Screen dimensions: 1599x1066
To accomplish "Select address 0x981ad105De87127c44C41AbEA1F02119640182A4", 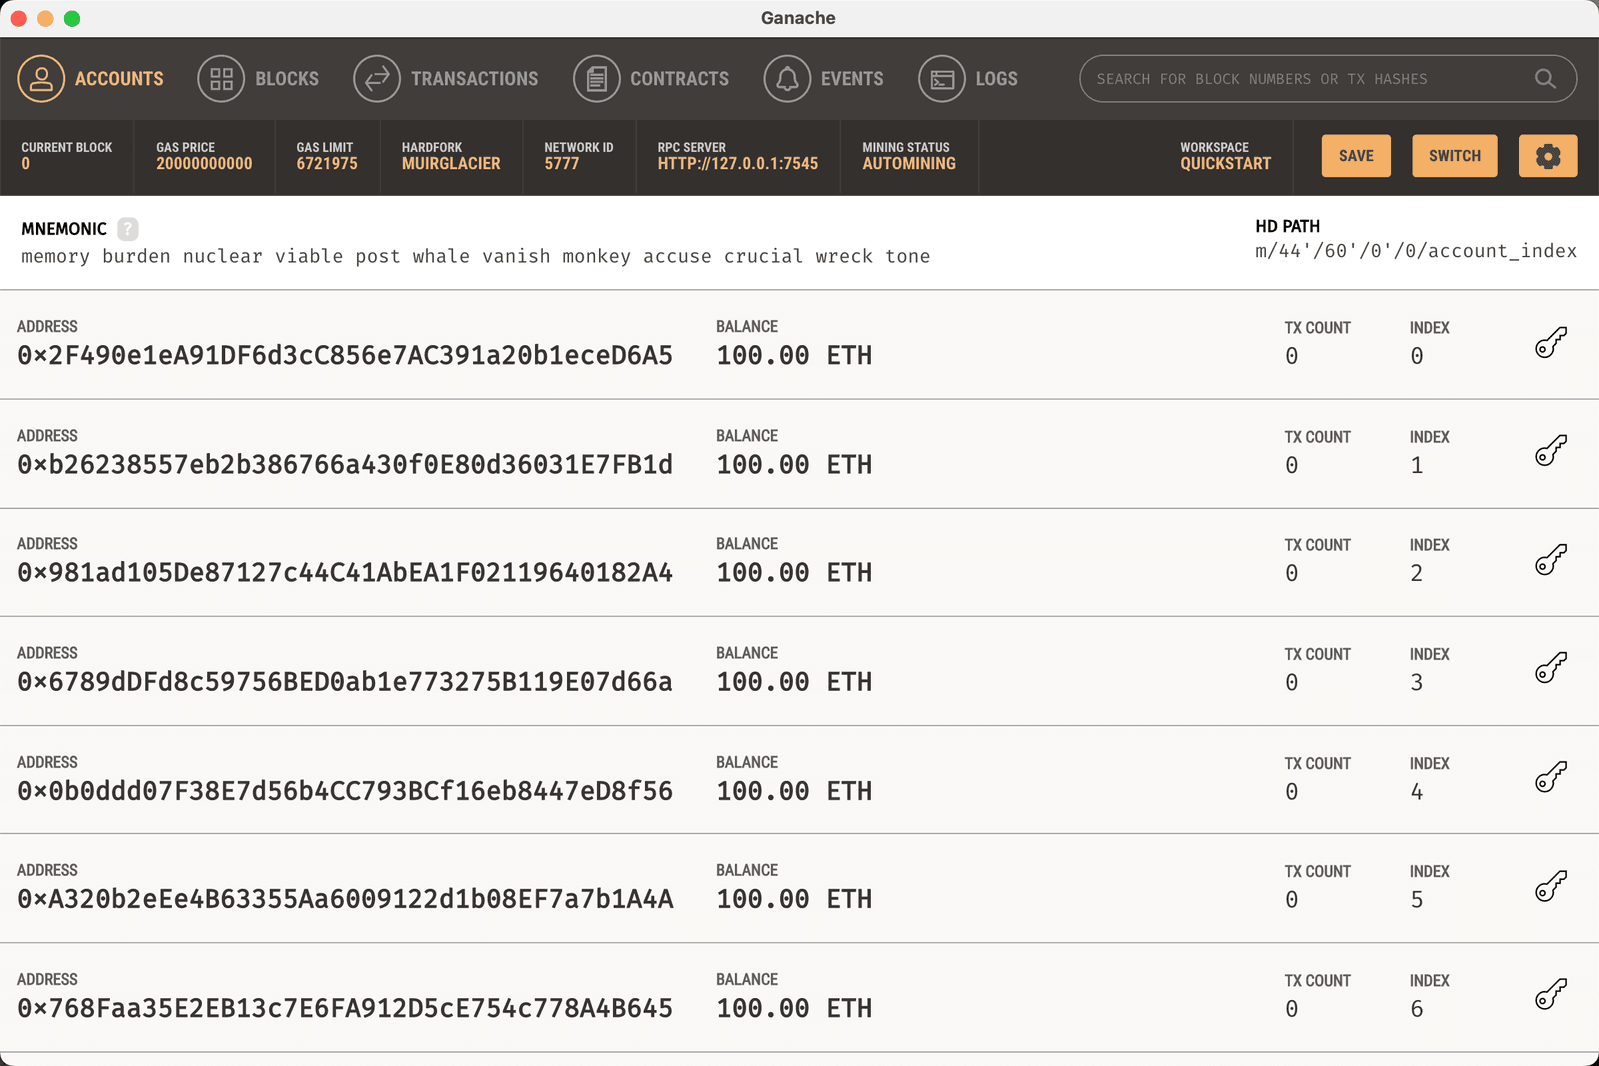I will click(345, 573).
